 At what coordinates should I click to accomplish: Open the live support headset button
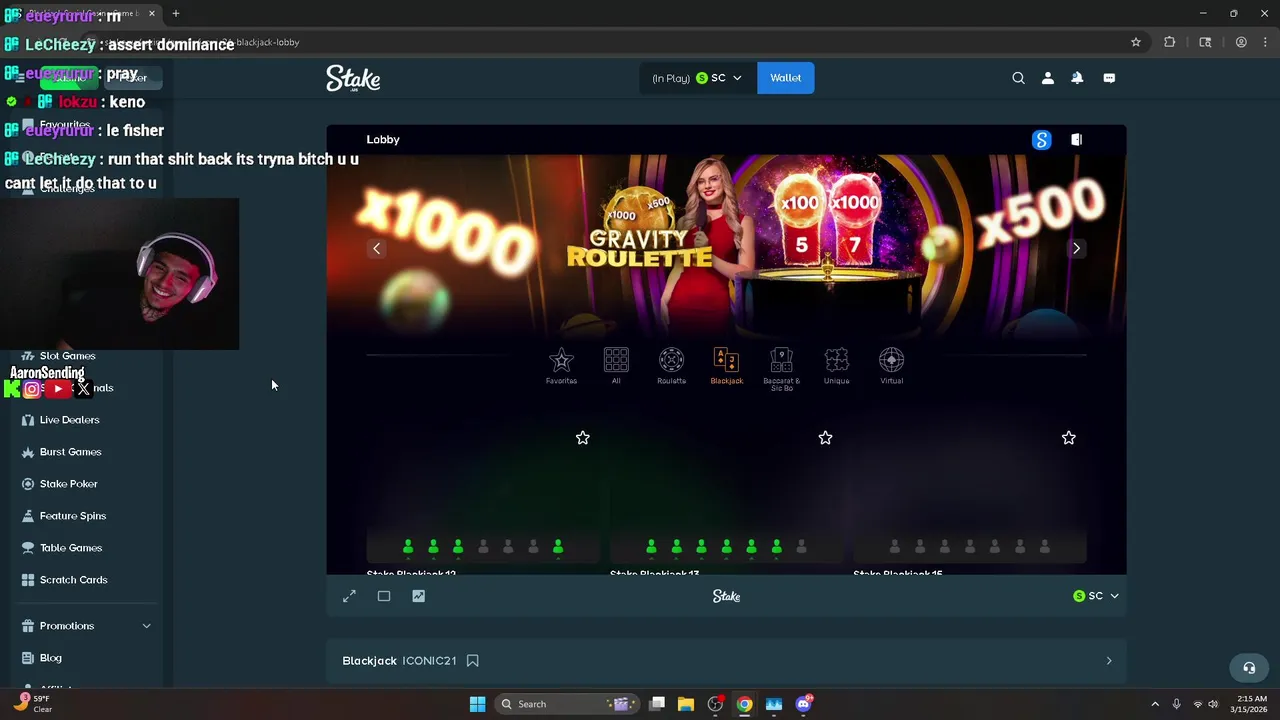click(x=1248, y=668)
